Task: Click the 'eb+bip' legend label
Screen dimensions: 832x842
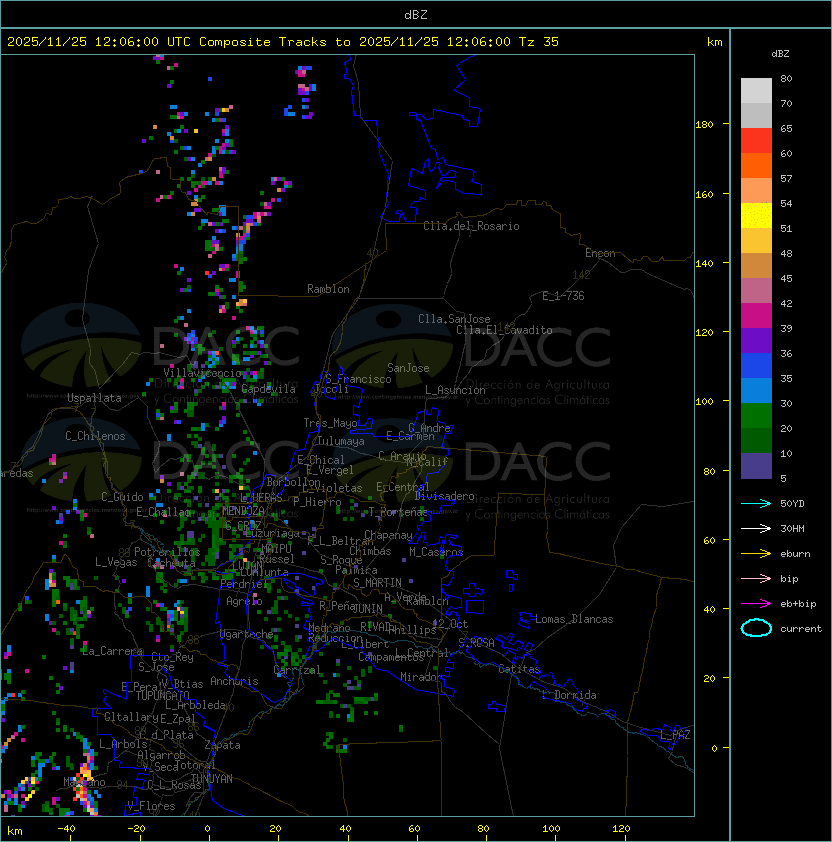Action: tap(798, 604)
